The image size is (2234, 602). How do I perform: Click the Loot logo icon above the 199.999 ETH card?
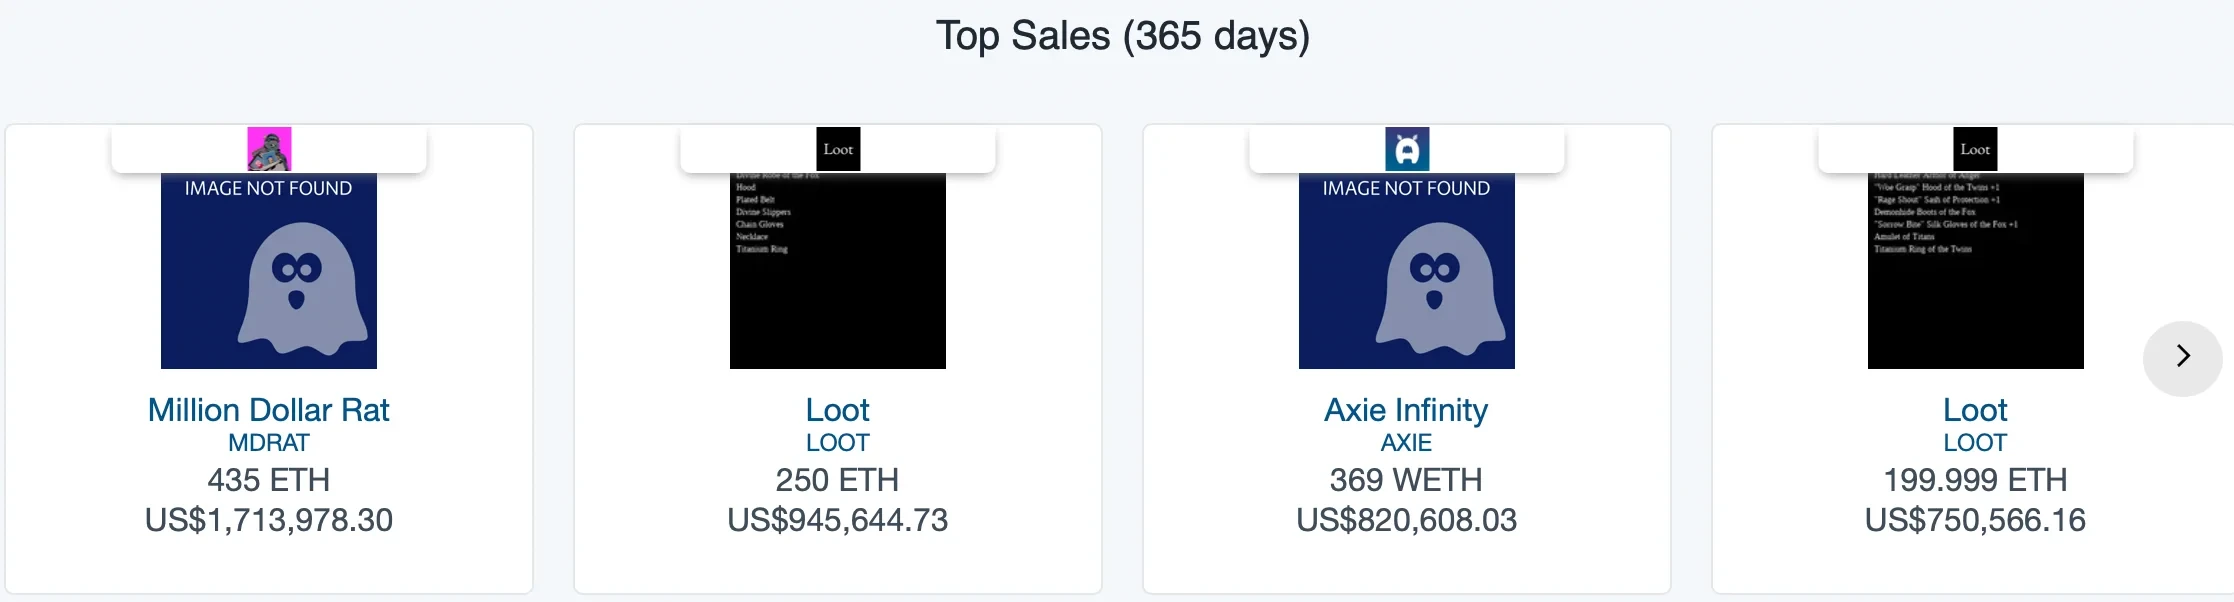[1975, 149]
